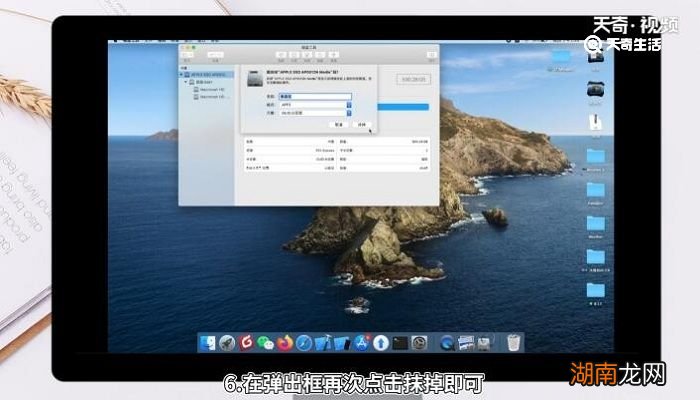Open the Scheme dropdown in the erase dialog
This screenshot has width=700, height=400.
[315, 113]
